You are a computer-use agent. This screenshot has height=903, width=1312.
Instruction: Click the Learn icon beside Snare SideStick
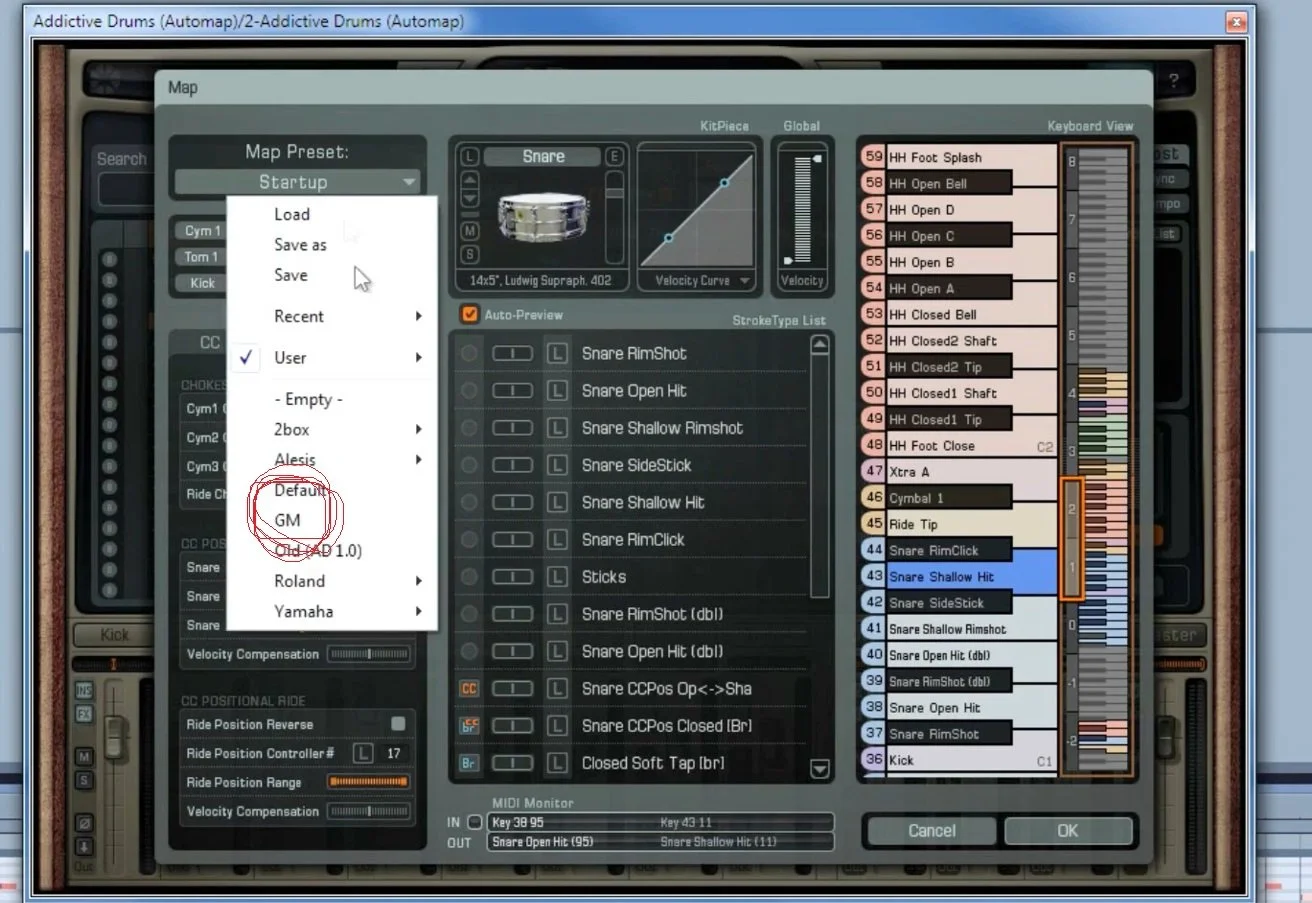556,465
